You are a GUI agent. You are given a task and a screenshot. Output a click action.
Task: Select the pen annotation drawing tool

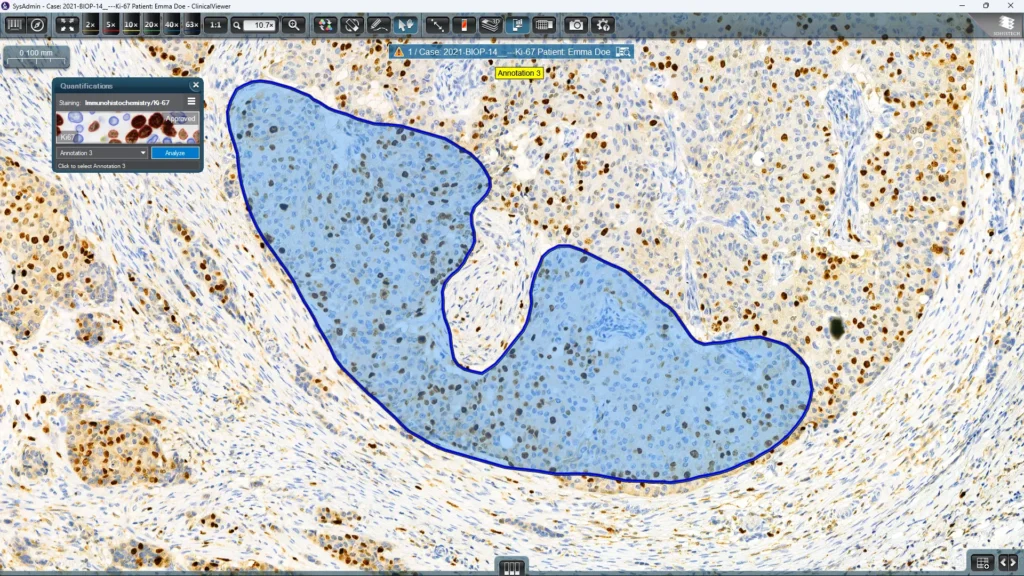pyautogui.click(x=378, y=25)
